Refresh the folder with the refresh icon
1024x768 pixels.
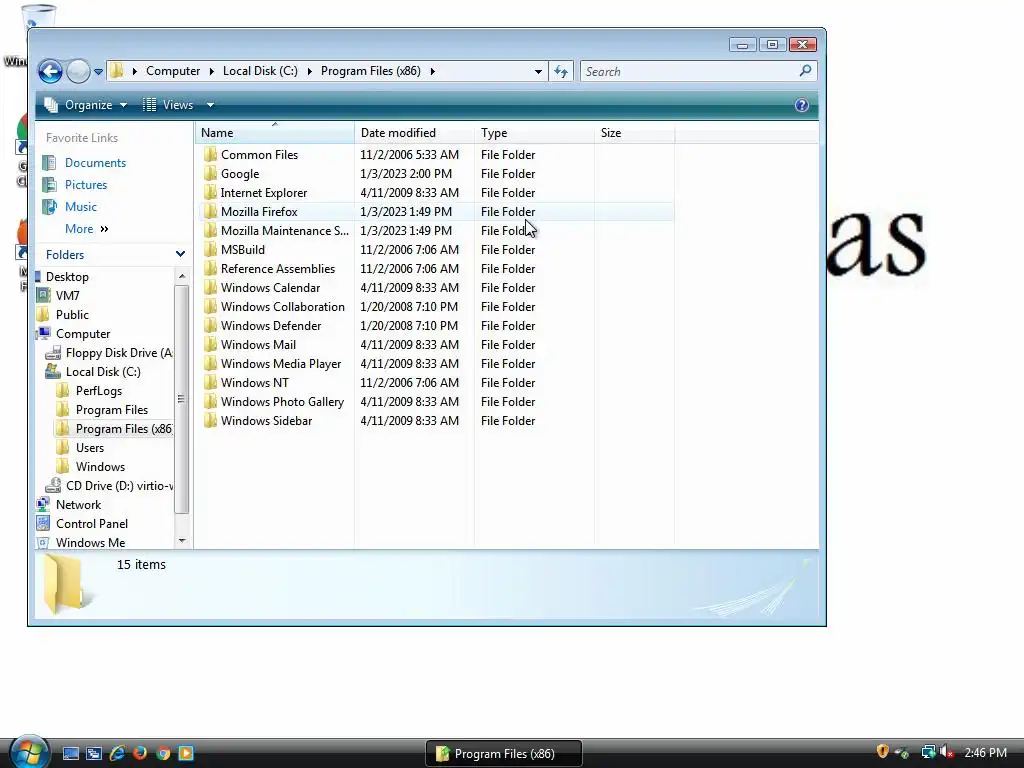(x=561, y=71)
